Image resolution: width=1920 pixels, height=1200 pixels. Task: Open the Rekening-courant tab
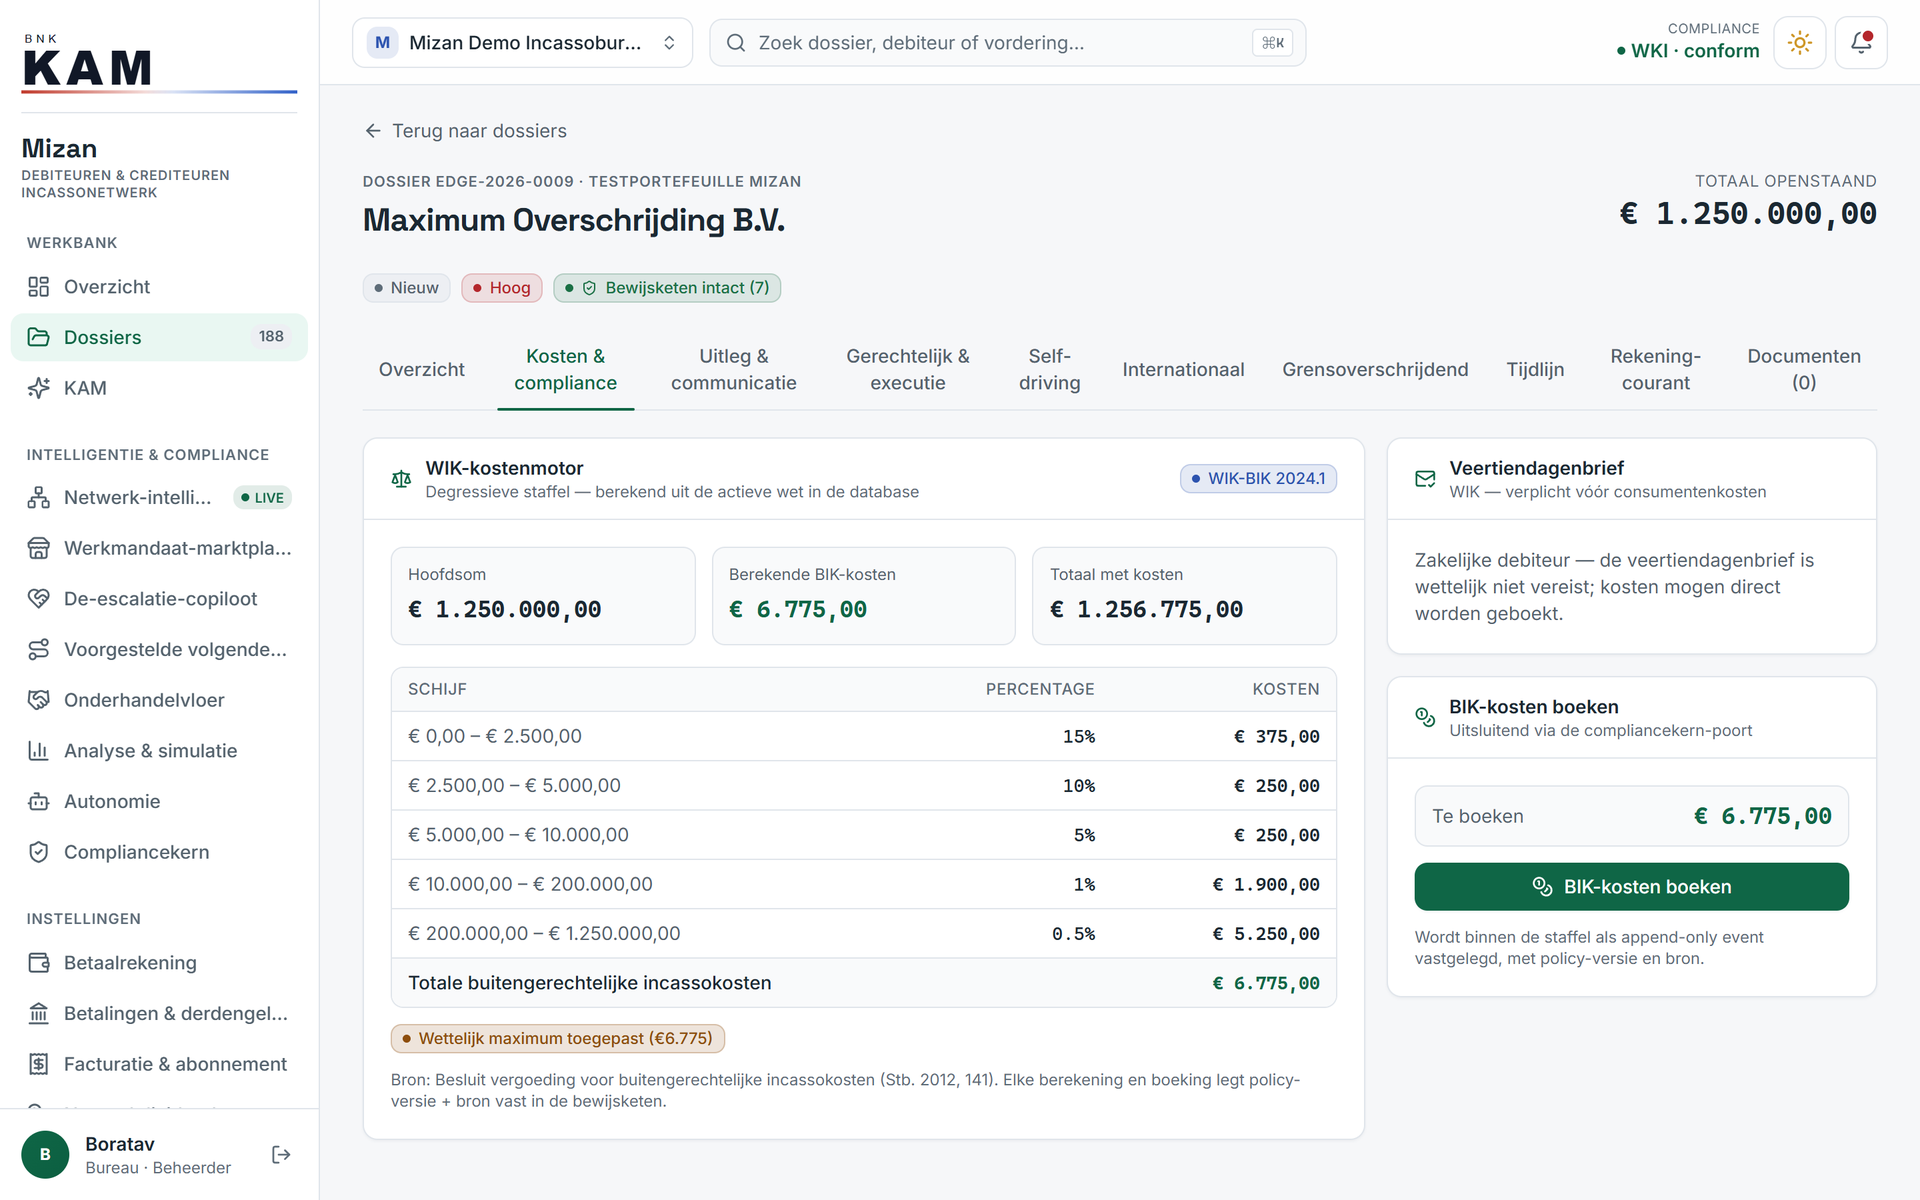pos(1655,370)
